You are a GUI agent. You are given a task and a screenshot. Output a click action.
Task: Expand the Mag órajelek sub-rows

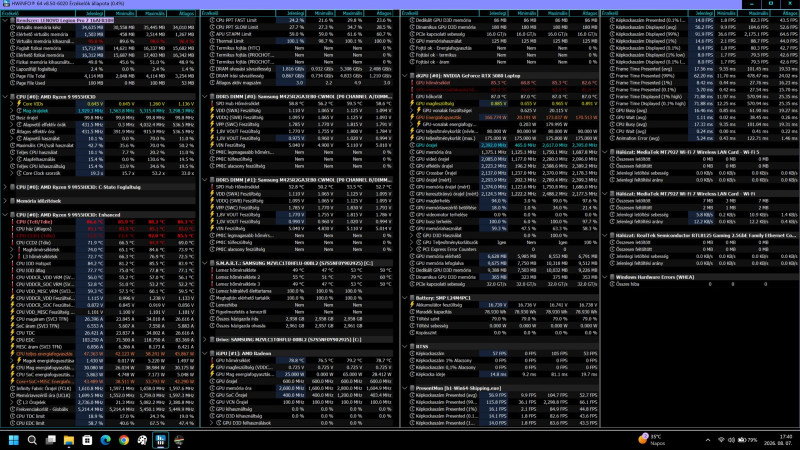coord(12,110)
